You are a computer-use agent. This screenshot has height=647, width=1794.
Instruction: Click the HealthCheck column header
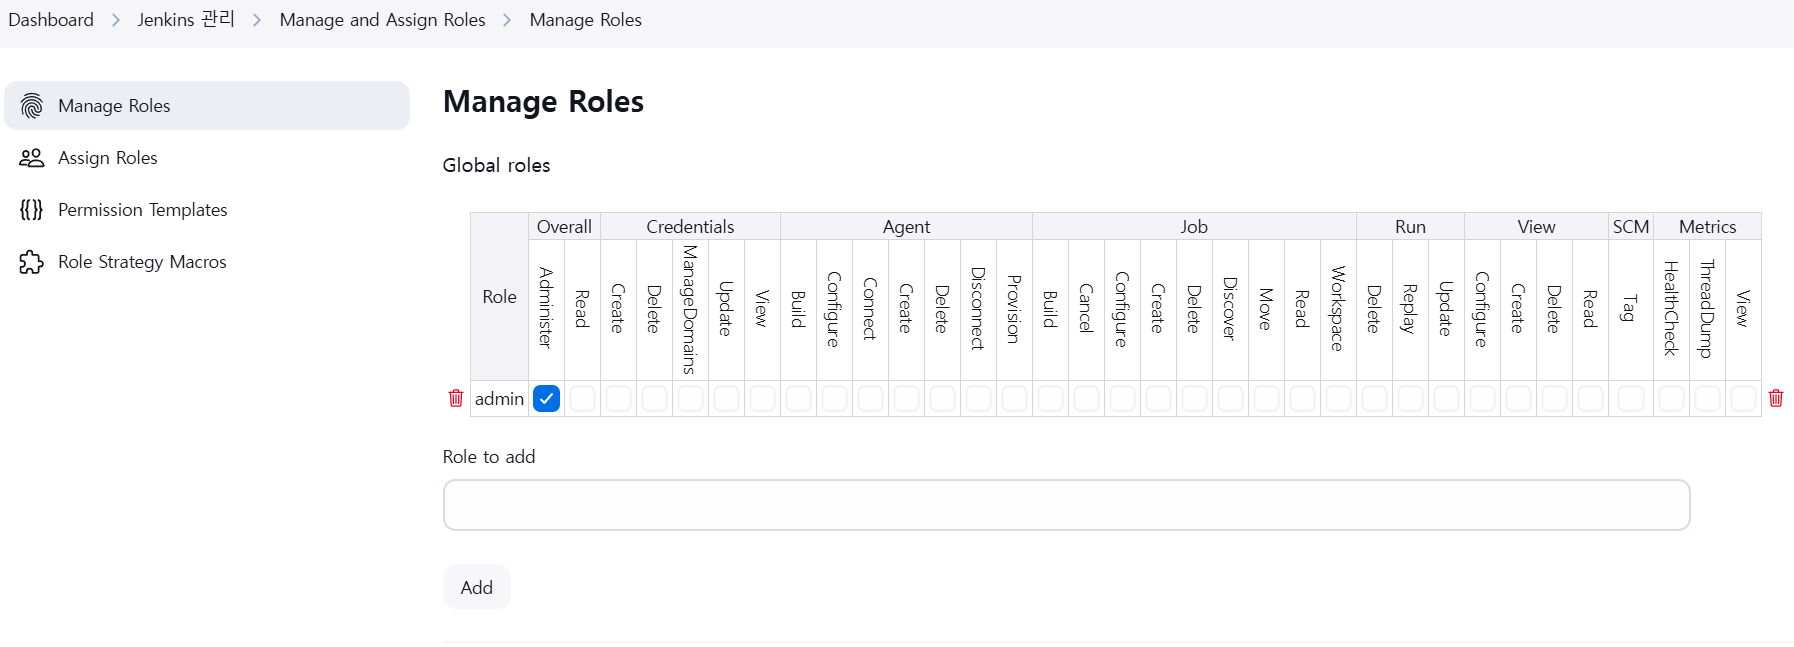(1671, 308)
